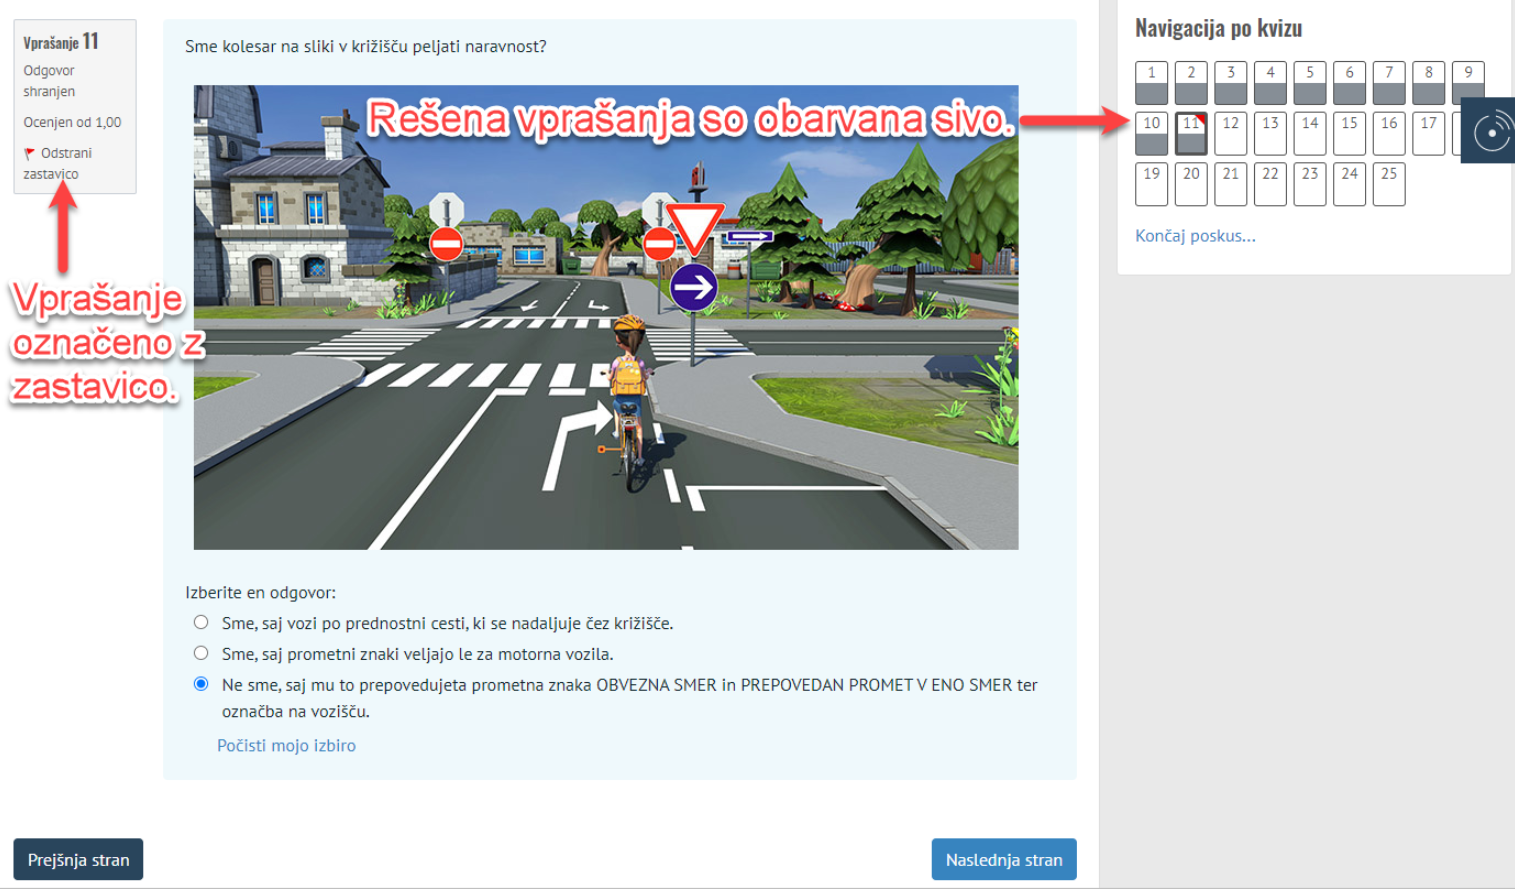Jump to question 19 in navigation

point(1151,184)
